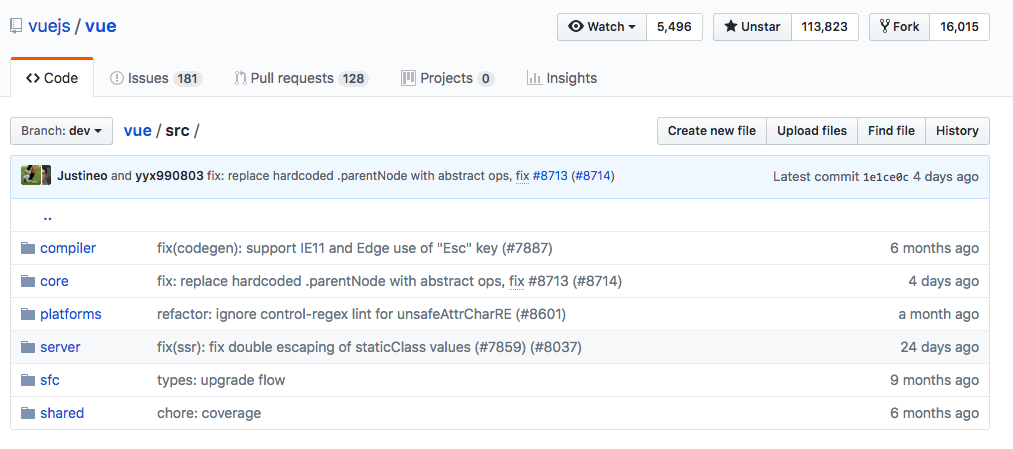This screenshot has width=1013, height=449.
Task: Click the shared folder icon
Action: tap(28, 413)
